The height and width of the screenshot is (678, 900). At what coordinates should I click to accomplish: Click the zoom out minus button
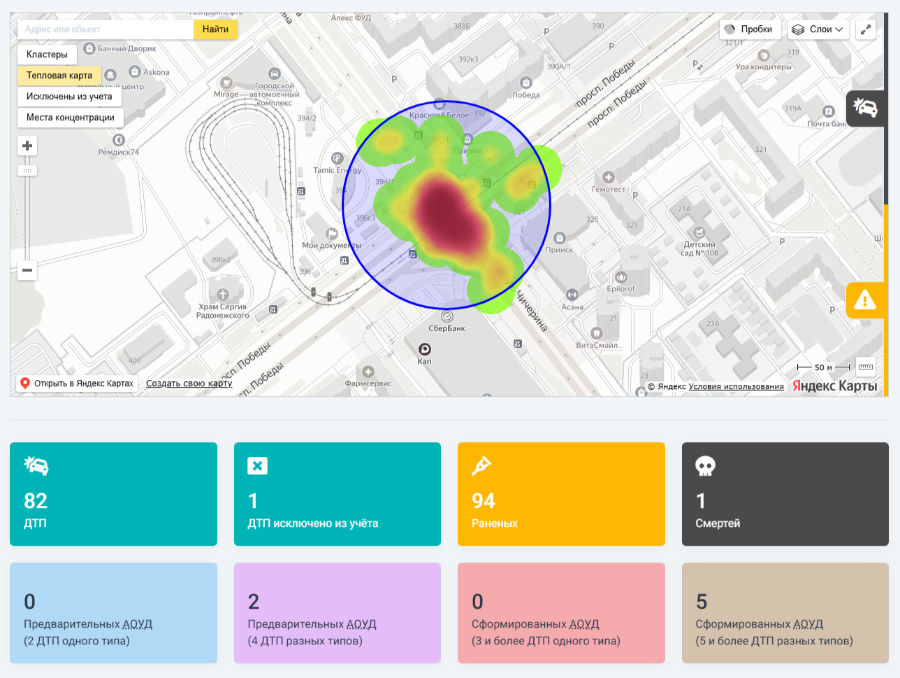(27, 270)
